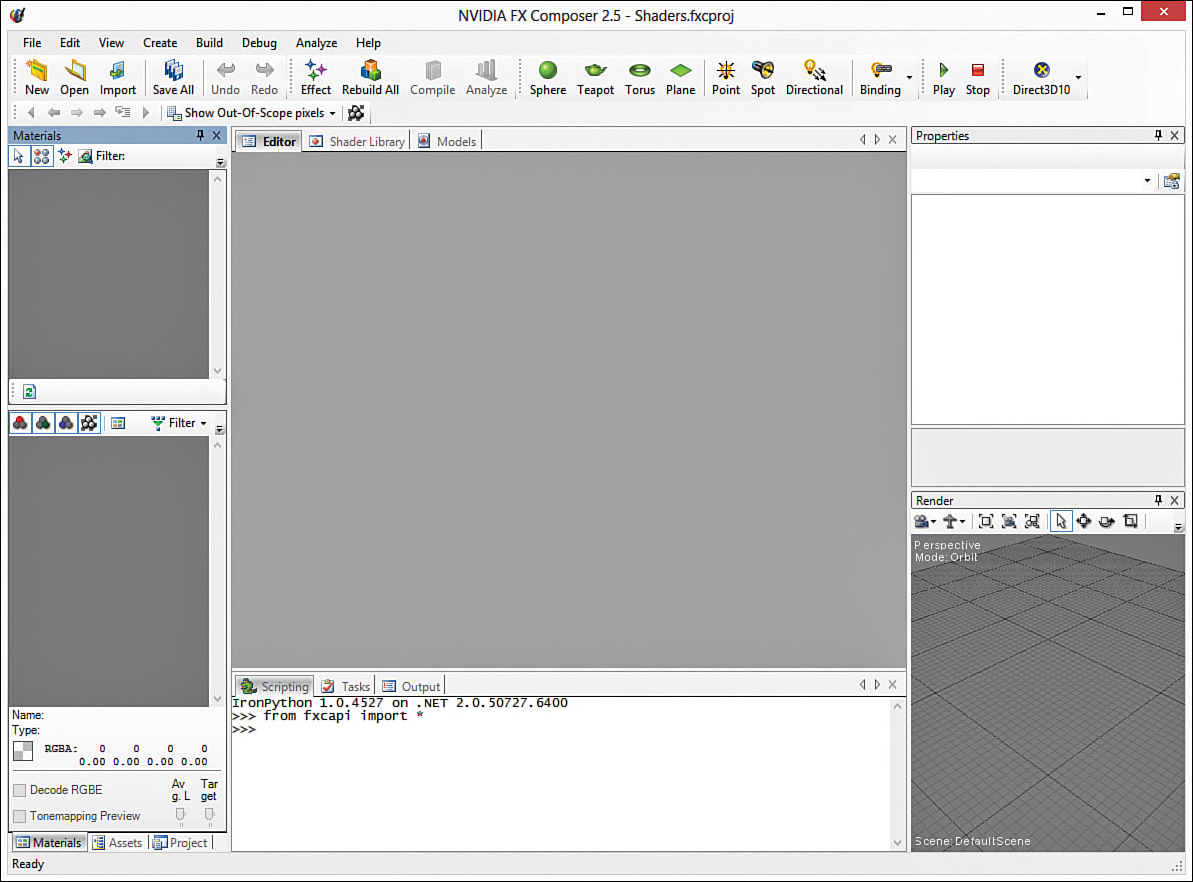Open texture Filter dropdown menu
Viewport: 1193px width, 882px height.
179,423
